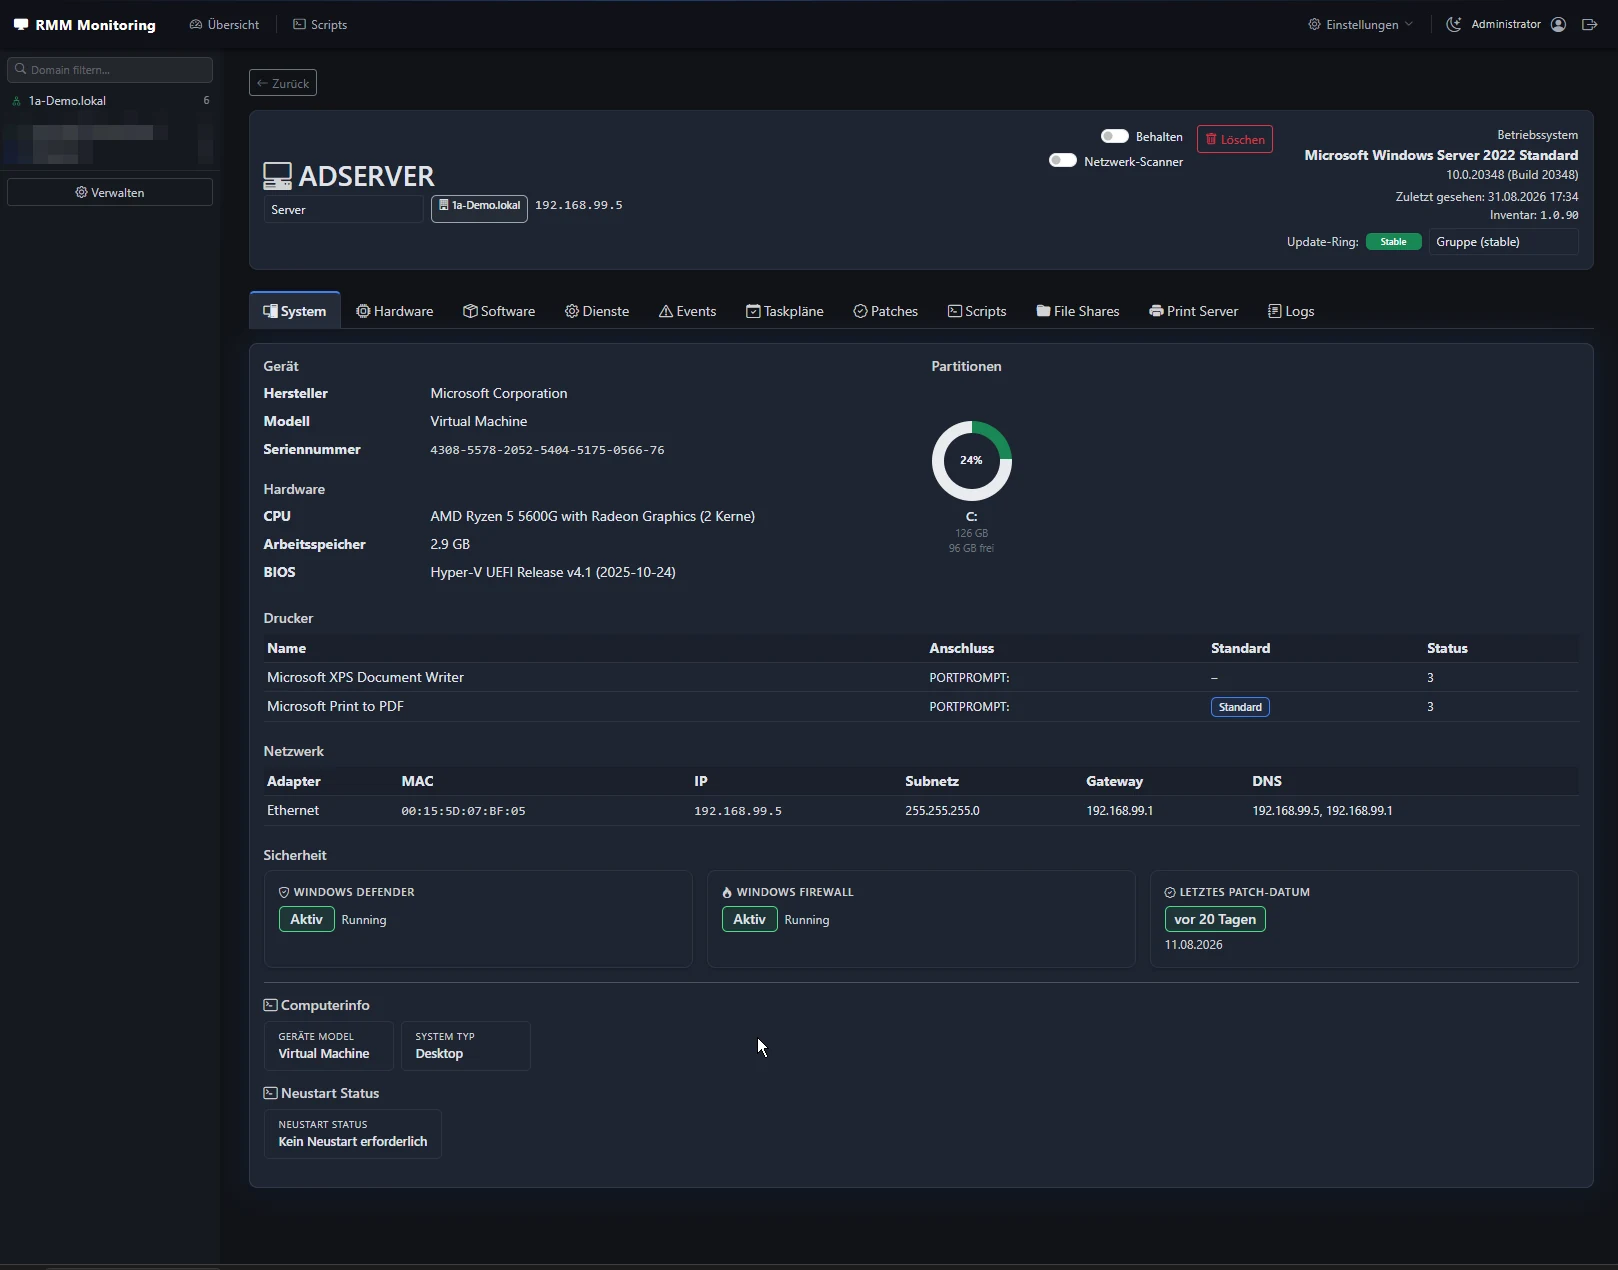Click the vor 20 Tagen badge

1215,919
